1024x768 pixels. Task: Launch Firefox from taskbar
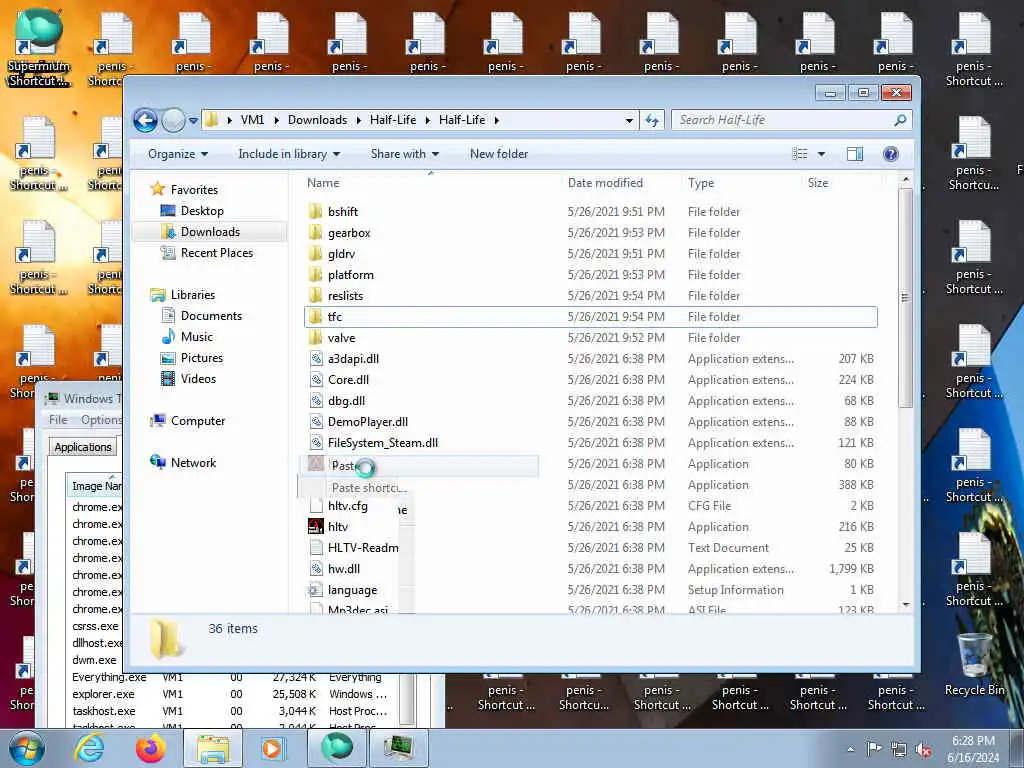click(151, 748)
